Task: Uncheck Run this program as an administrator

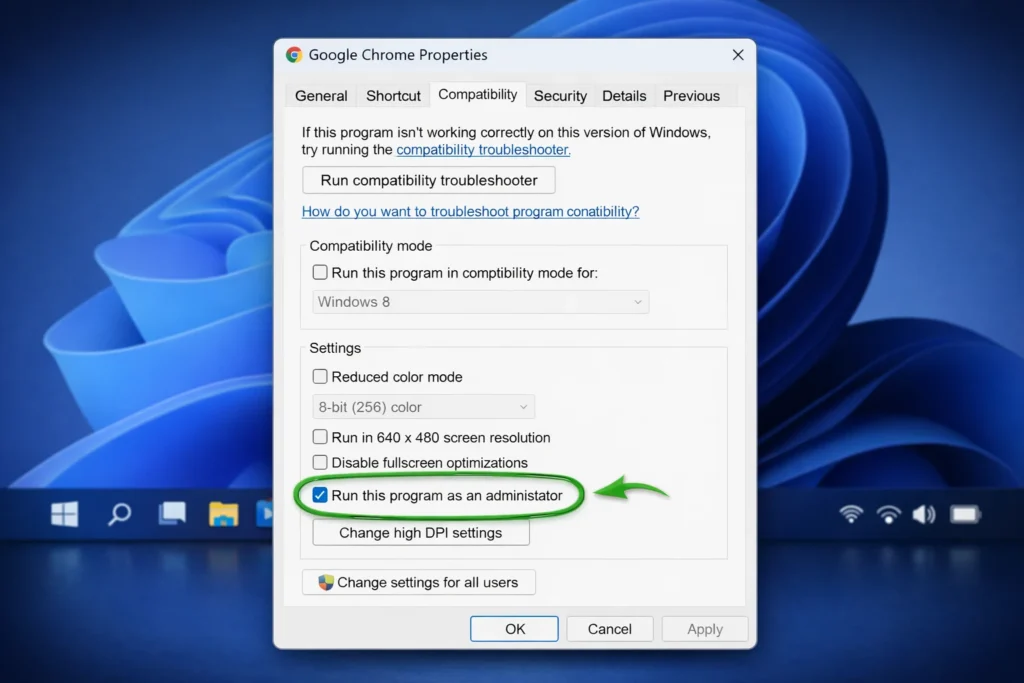Action: (x=320, y=495)
